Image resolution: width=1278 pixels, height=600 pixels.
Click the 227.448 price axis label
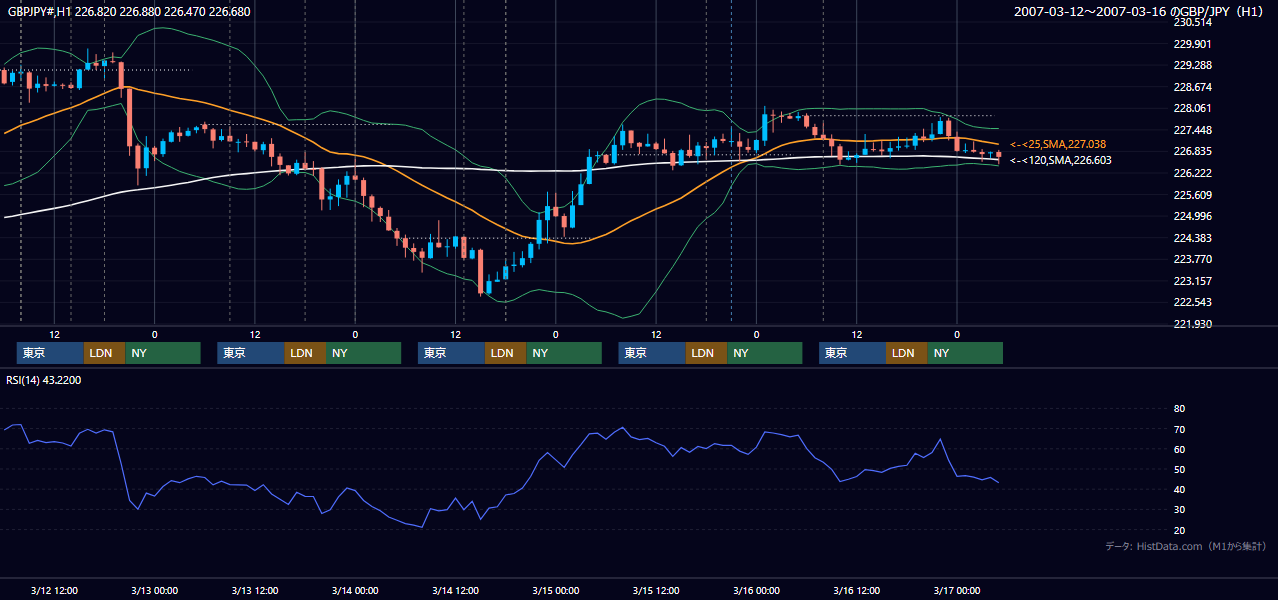tap(1192, 130)
